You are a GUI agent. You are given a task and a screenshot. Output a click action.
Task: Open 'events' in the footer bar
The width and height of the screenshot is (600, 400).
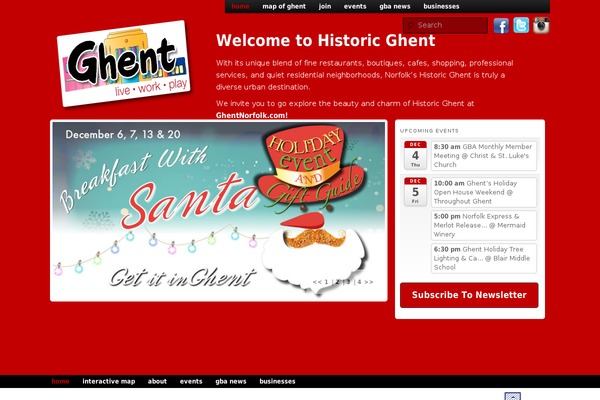coord(191,381)
